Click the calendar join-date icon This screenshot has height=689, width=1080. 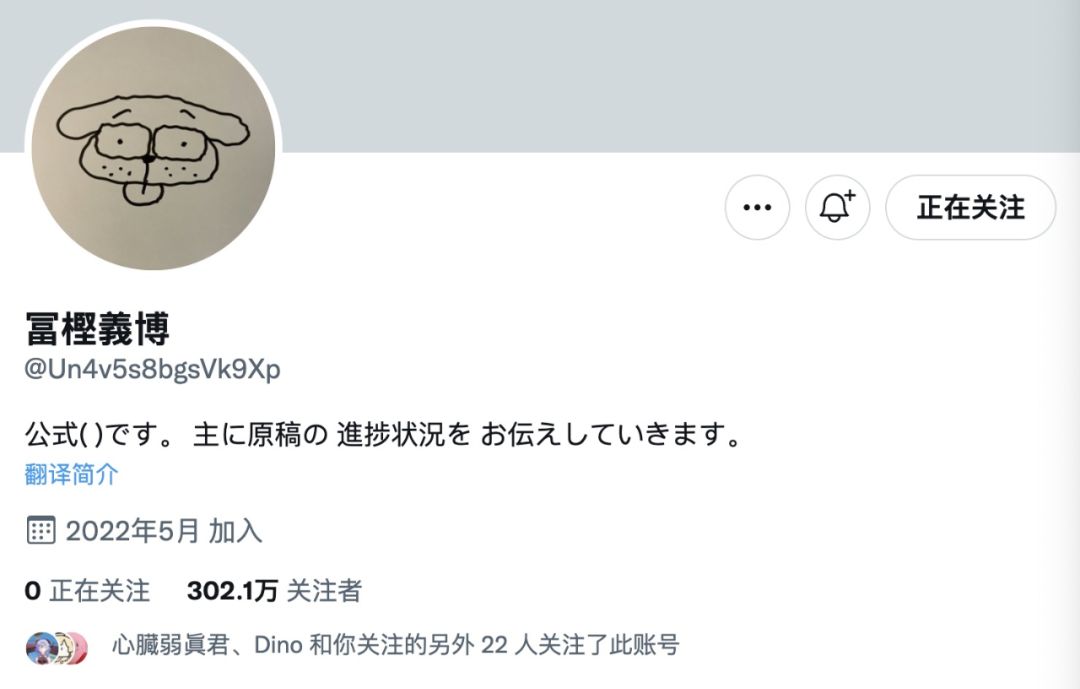[x=41, y=531]
